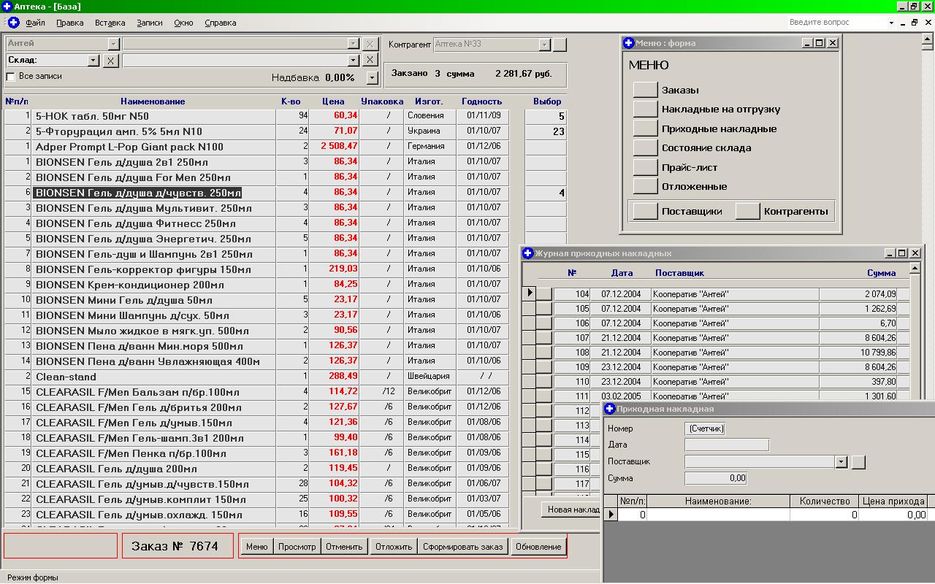Screen dimensions: 935x584
Task: Click invoice sum 10 799,86 in journal
Action: point(858,353)
